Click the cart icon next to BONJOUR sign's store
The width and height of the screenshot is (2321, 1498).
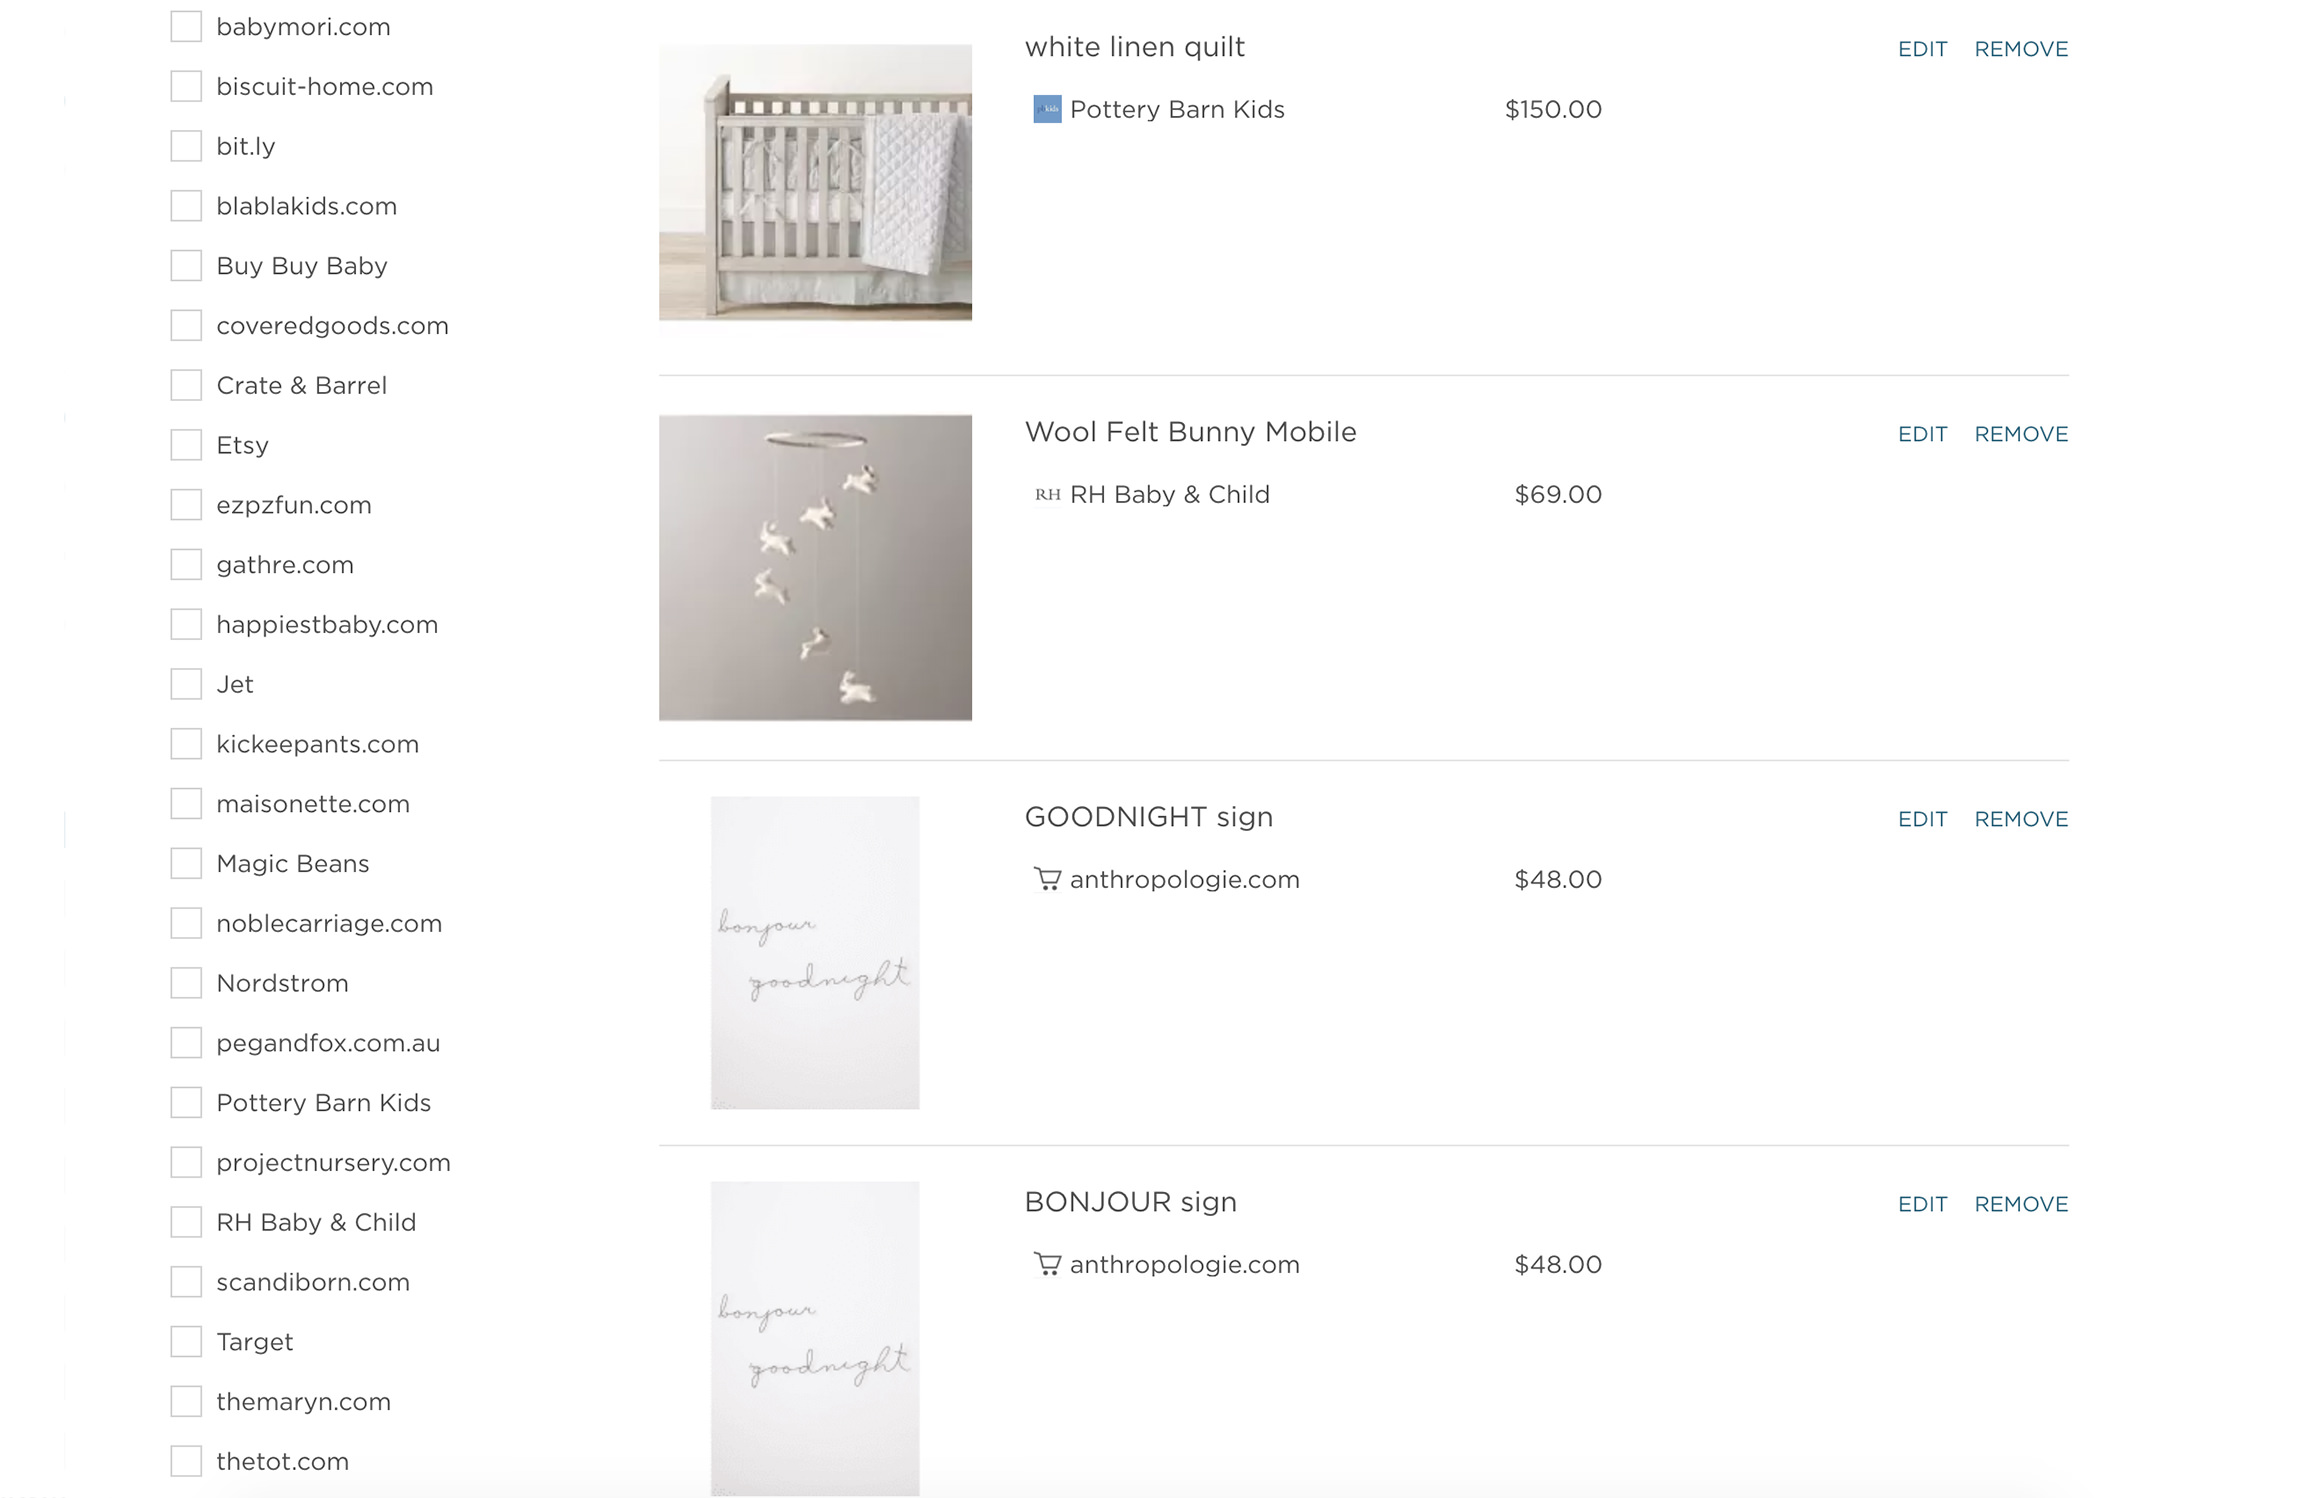[1046, 1264]
